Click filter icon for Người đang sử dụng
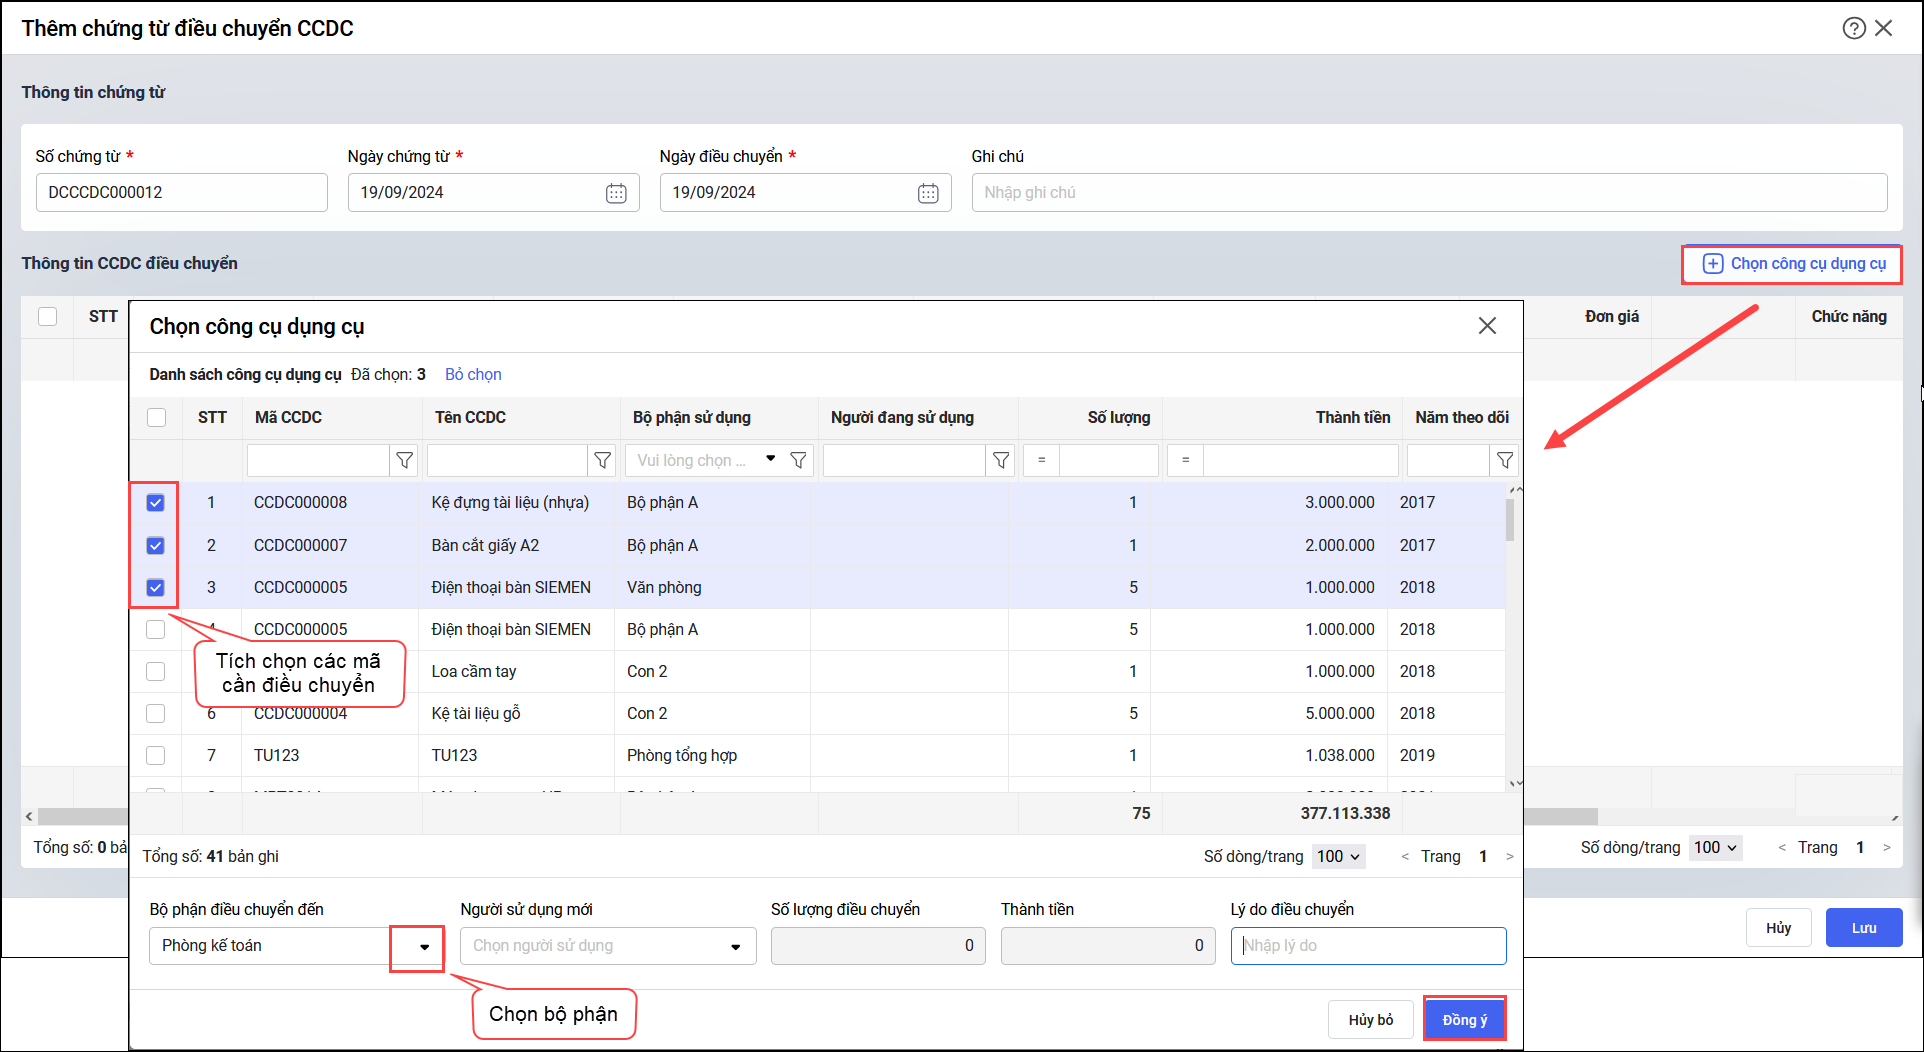This screenshot has width=1924, height=1052. (x=1000, y=460)
